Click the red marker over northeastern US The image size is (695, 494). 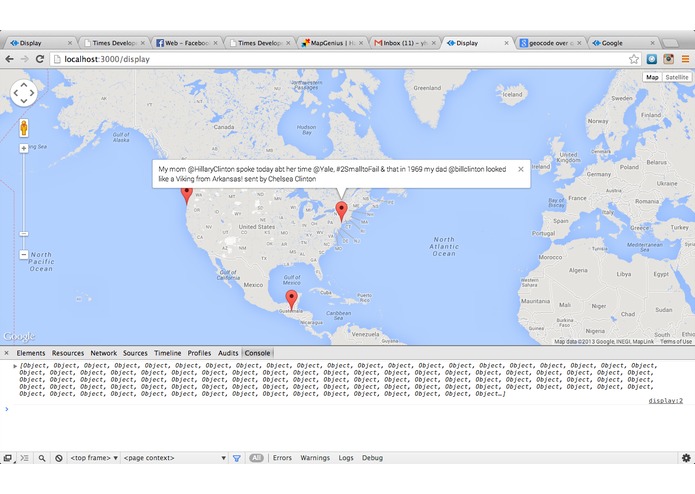point(341,212)
